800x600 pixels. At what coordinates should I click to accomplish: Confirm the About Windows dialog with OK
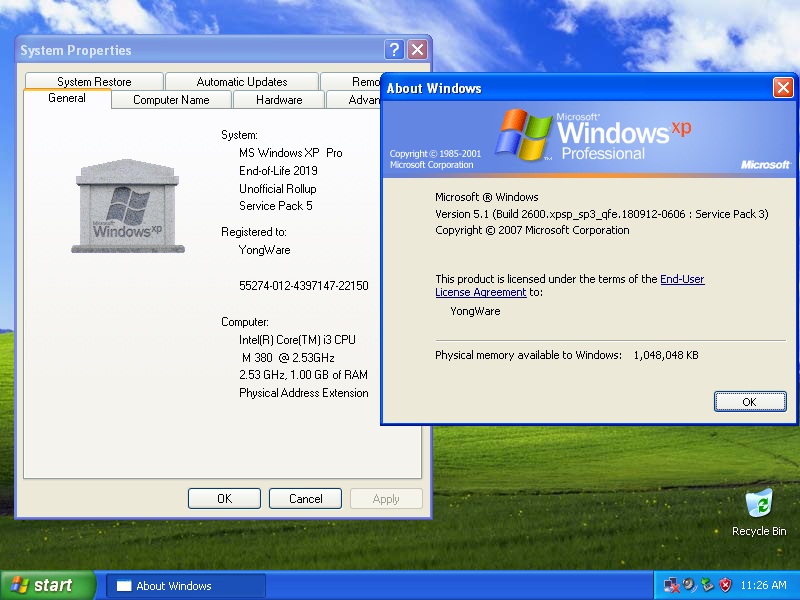coord(750,401)
